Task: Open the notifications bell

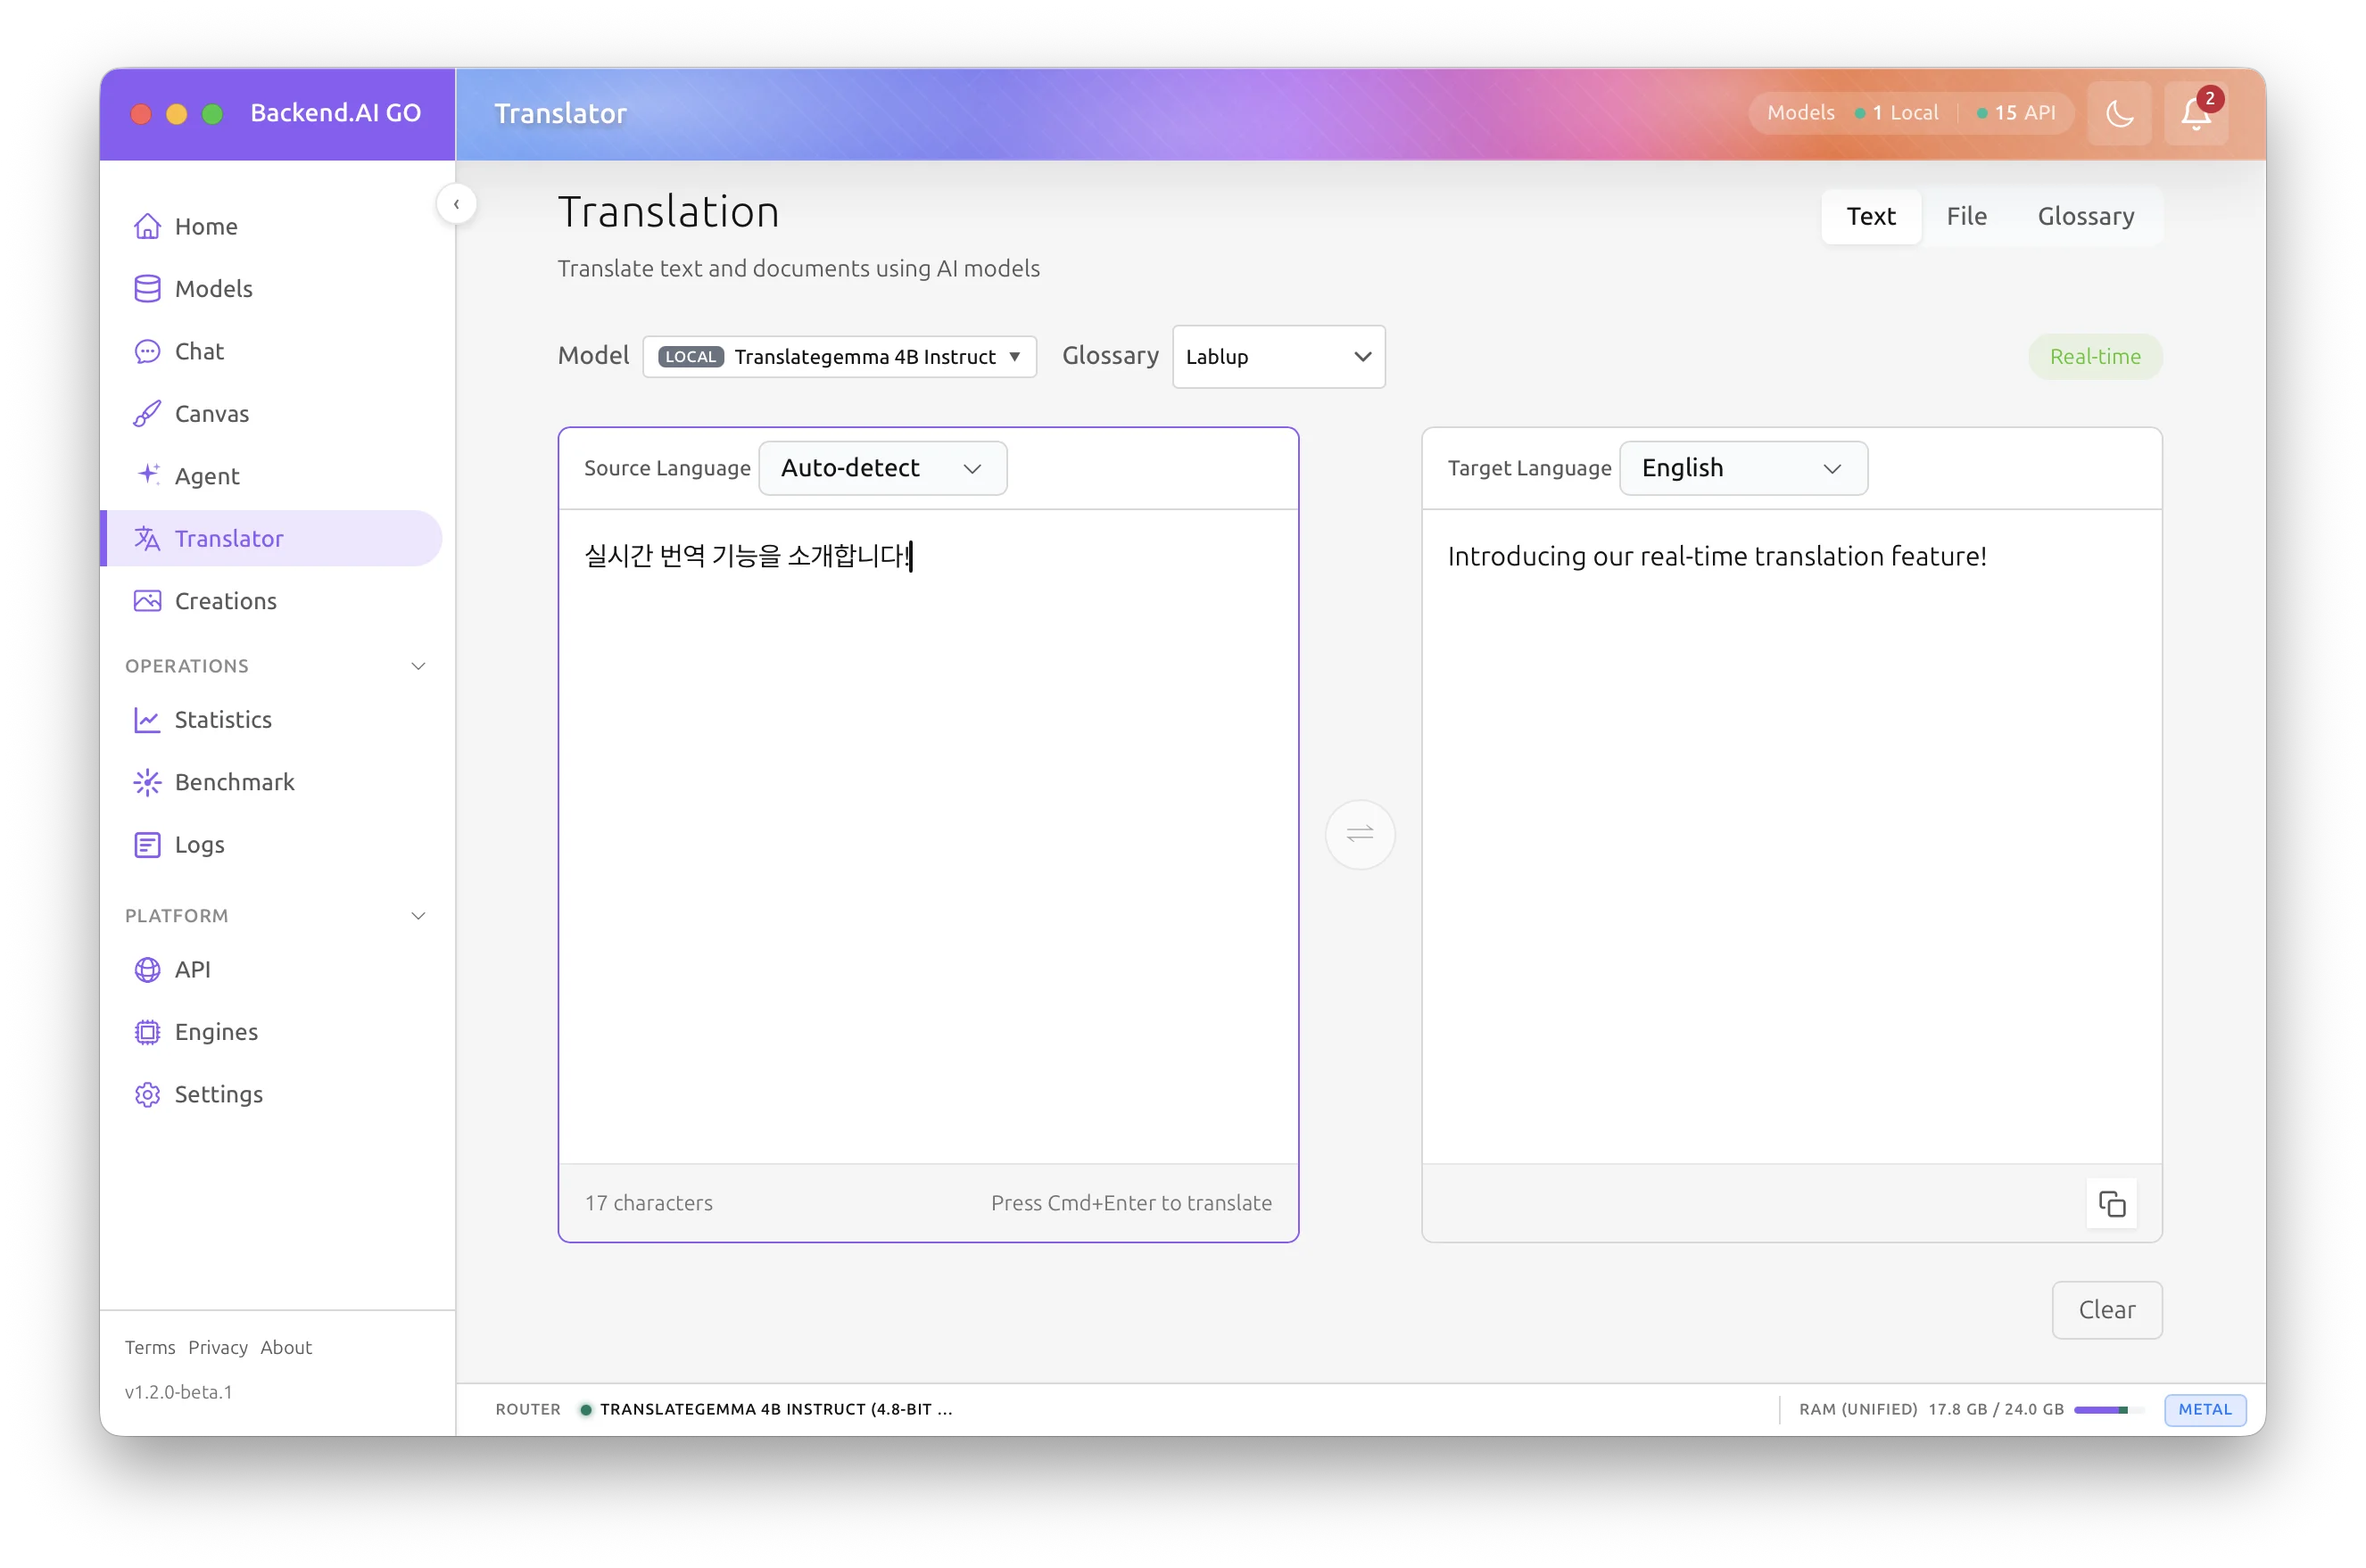Action: [2196, 113]
